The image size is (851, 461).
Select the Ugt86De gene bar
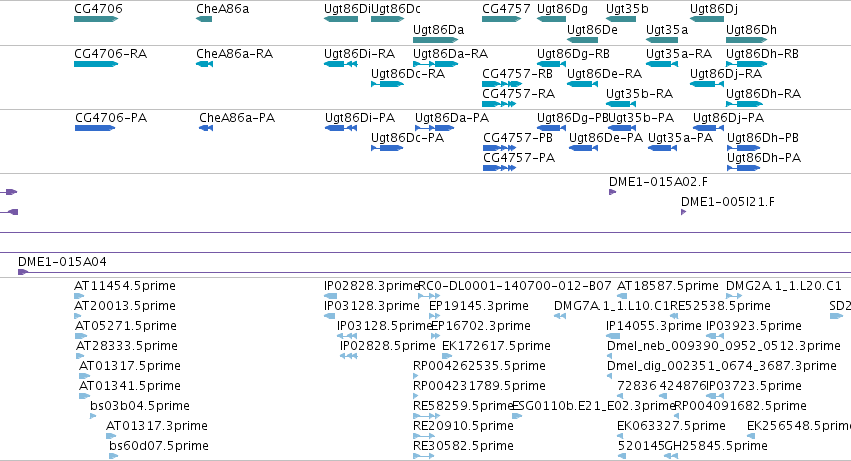582,40
